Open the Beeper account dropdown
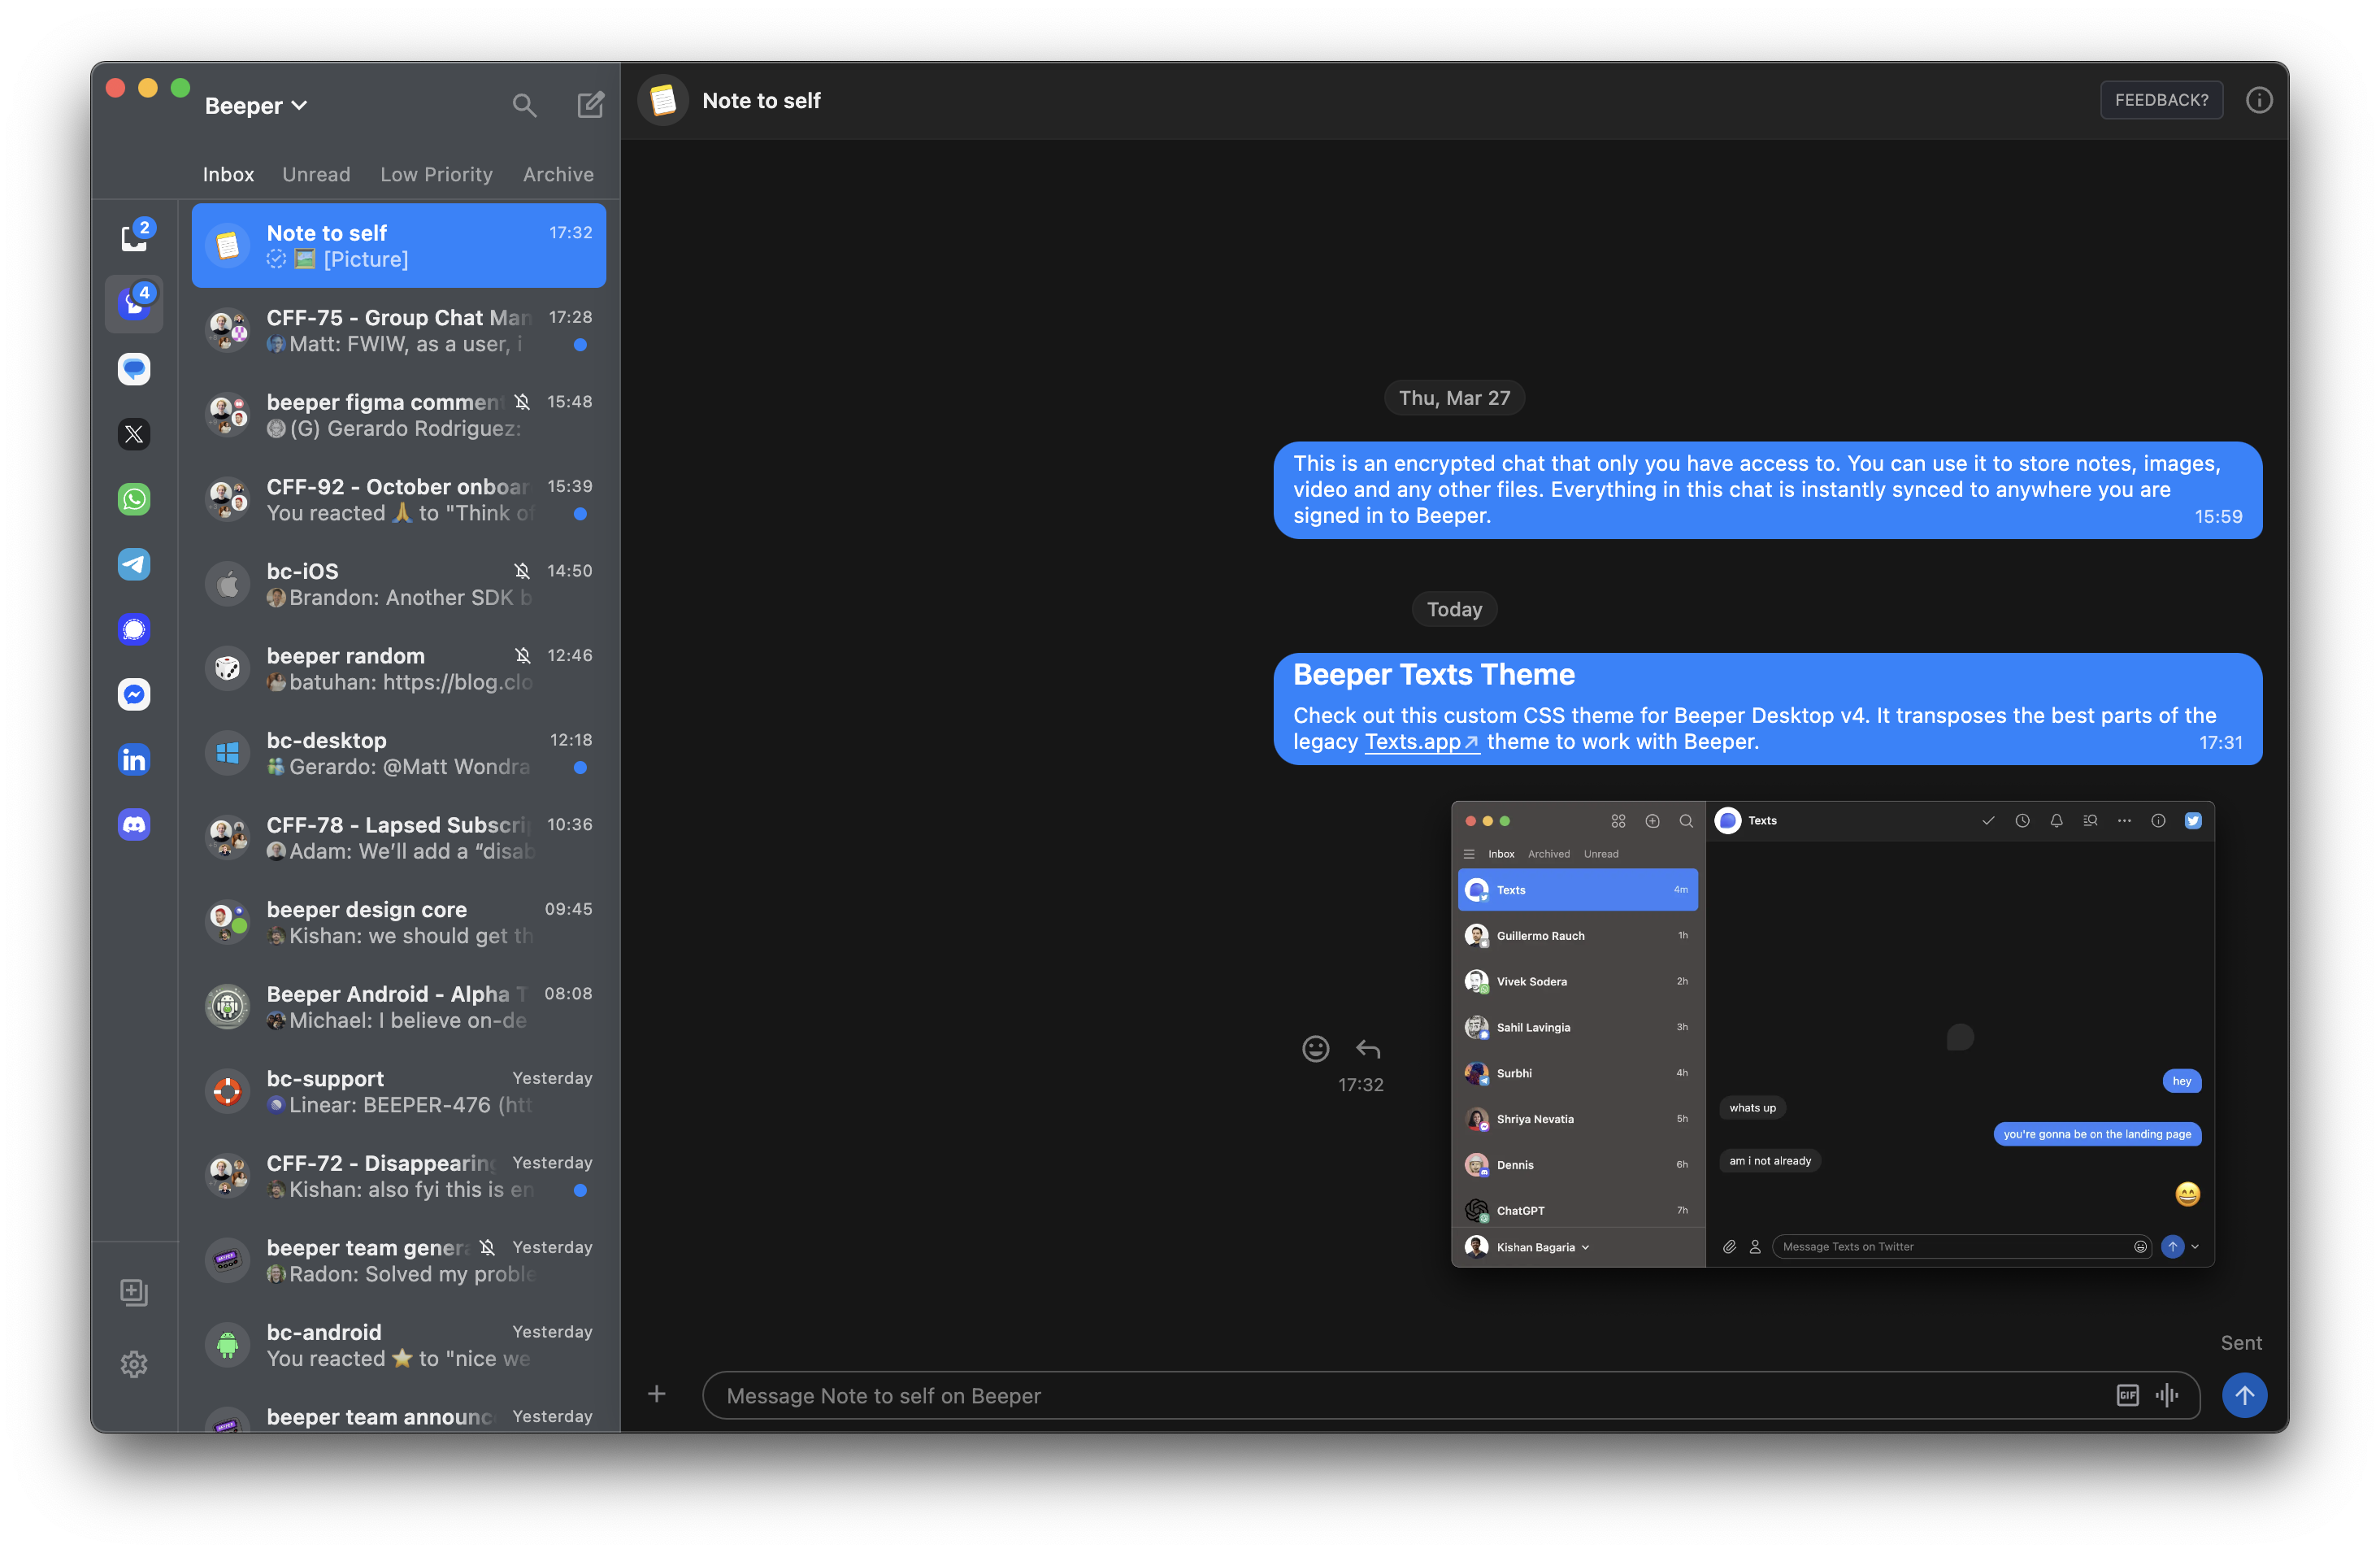This screenshot has height=1553, width=2380. (x=256, y=105)
